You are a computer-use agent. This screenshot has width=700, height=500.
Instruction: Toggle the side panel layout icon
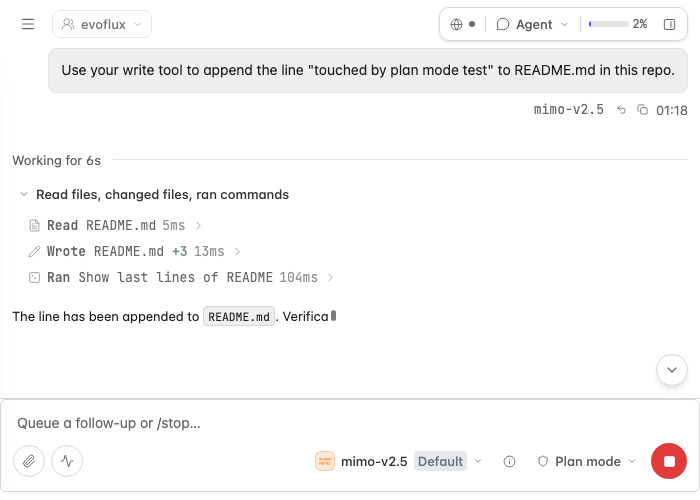click(669, 24)
